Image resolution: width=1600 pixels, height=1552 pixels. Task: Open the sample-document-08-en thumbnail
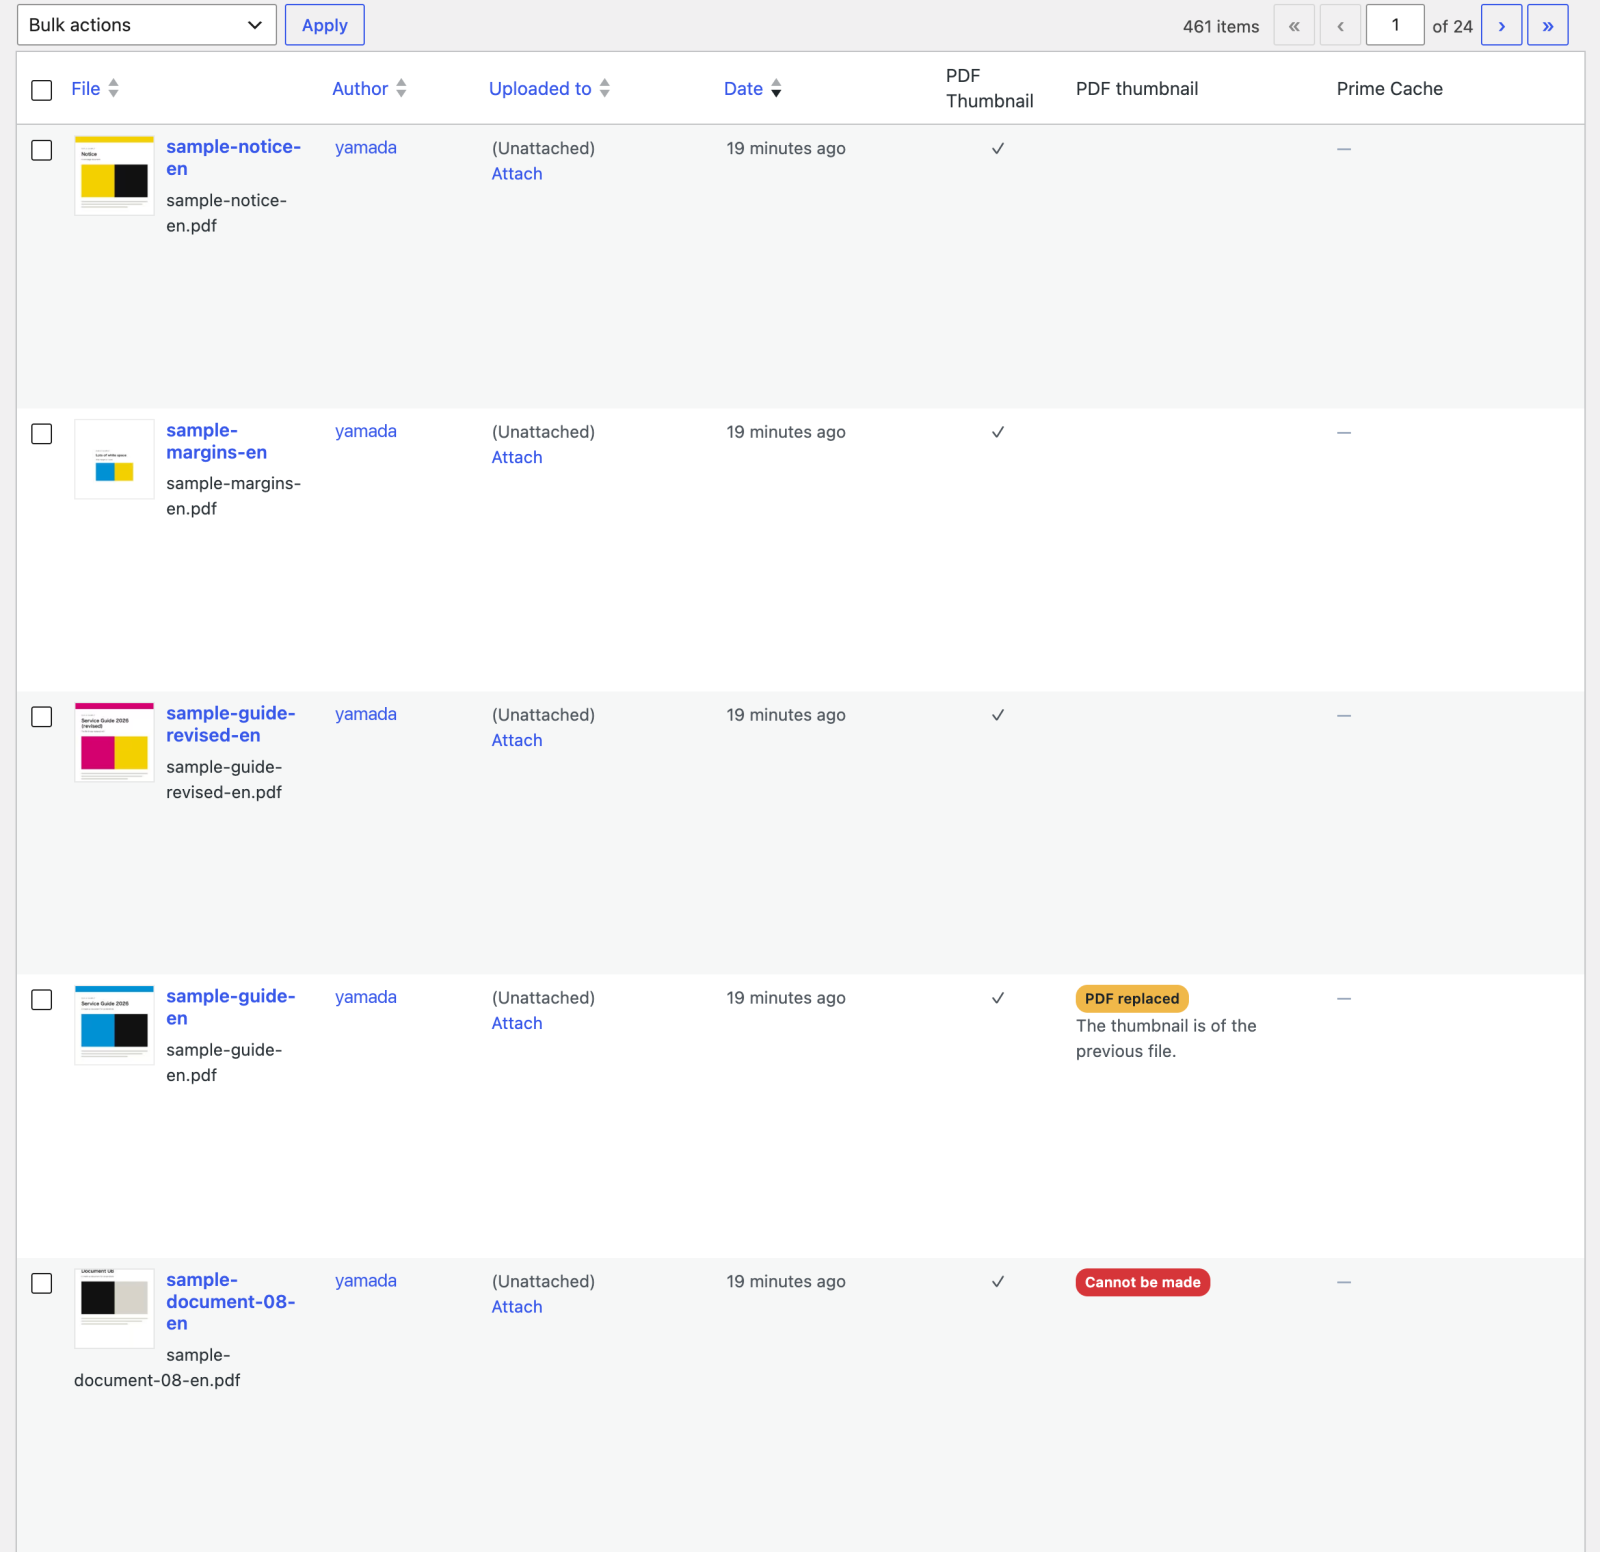click(115, 1309)
